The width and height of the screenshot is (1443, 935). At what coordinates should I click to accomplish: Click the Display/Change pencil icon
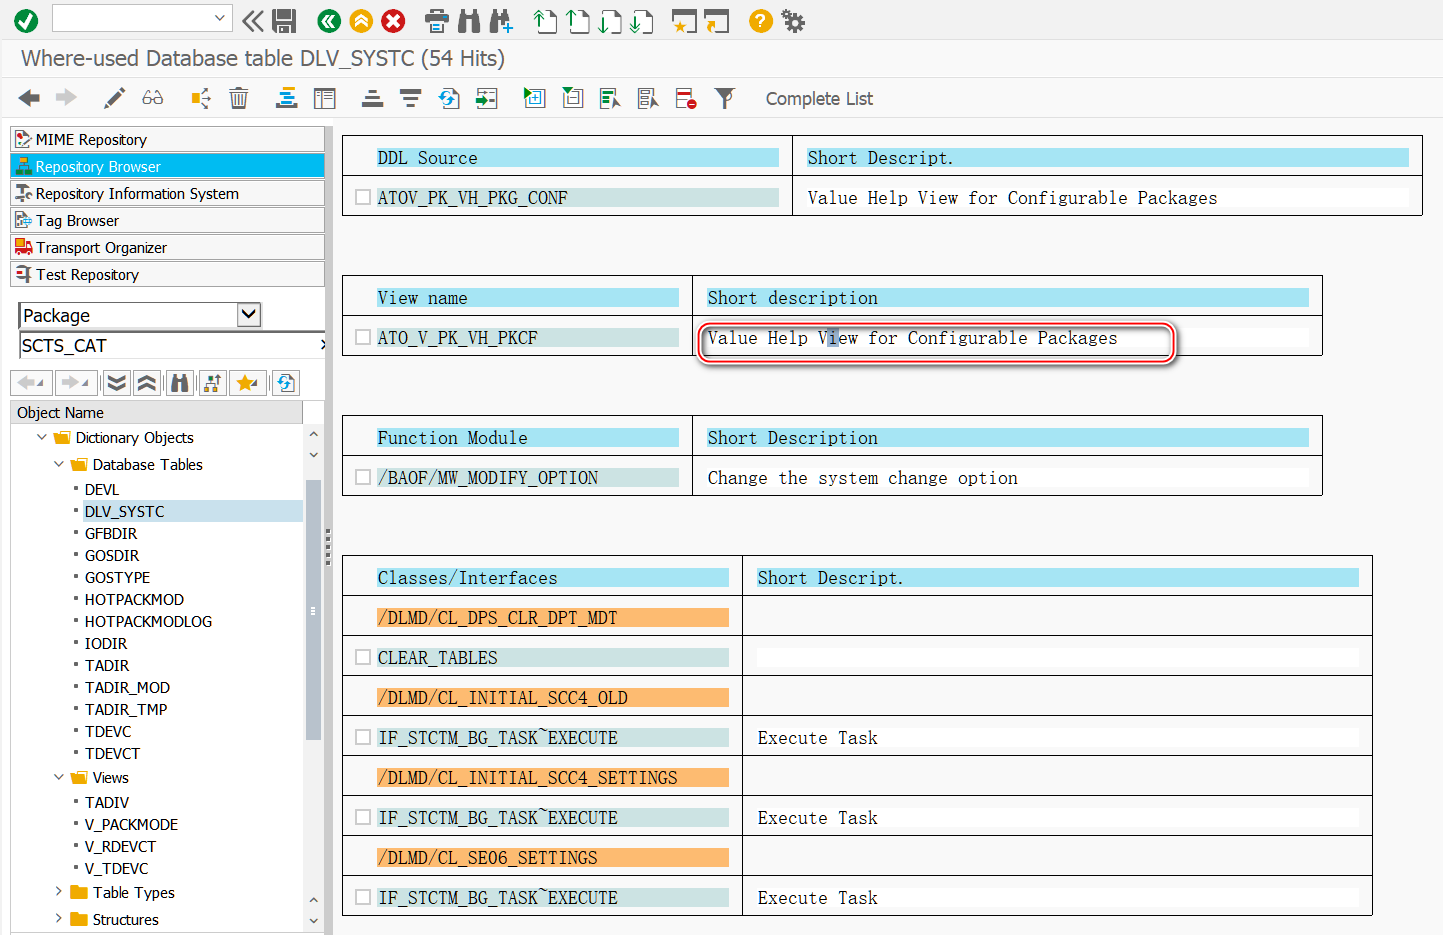pos(114,98)
